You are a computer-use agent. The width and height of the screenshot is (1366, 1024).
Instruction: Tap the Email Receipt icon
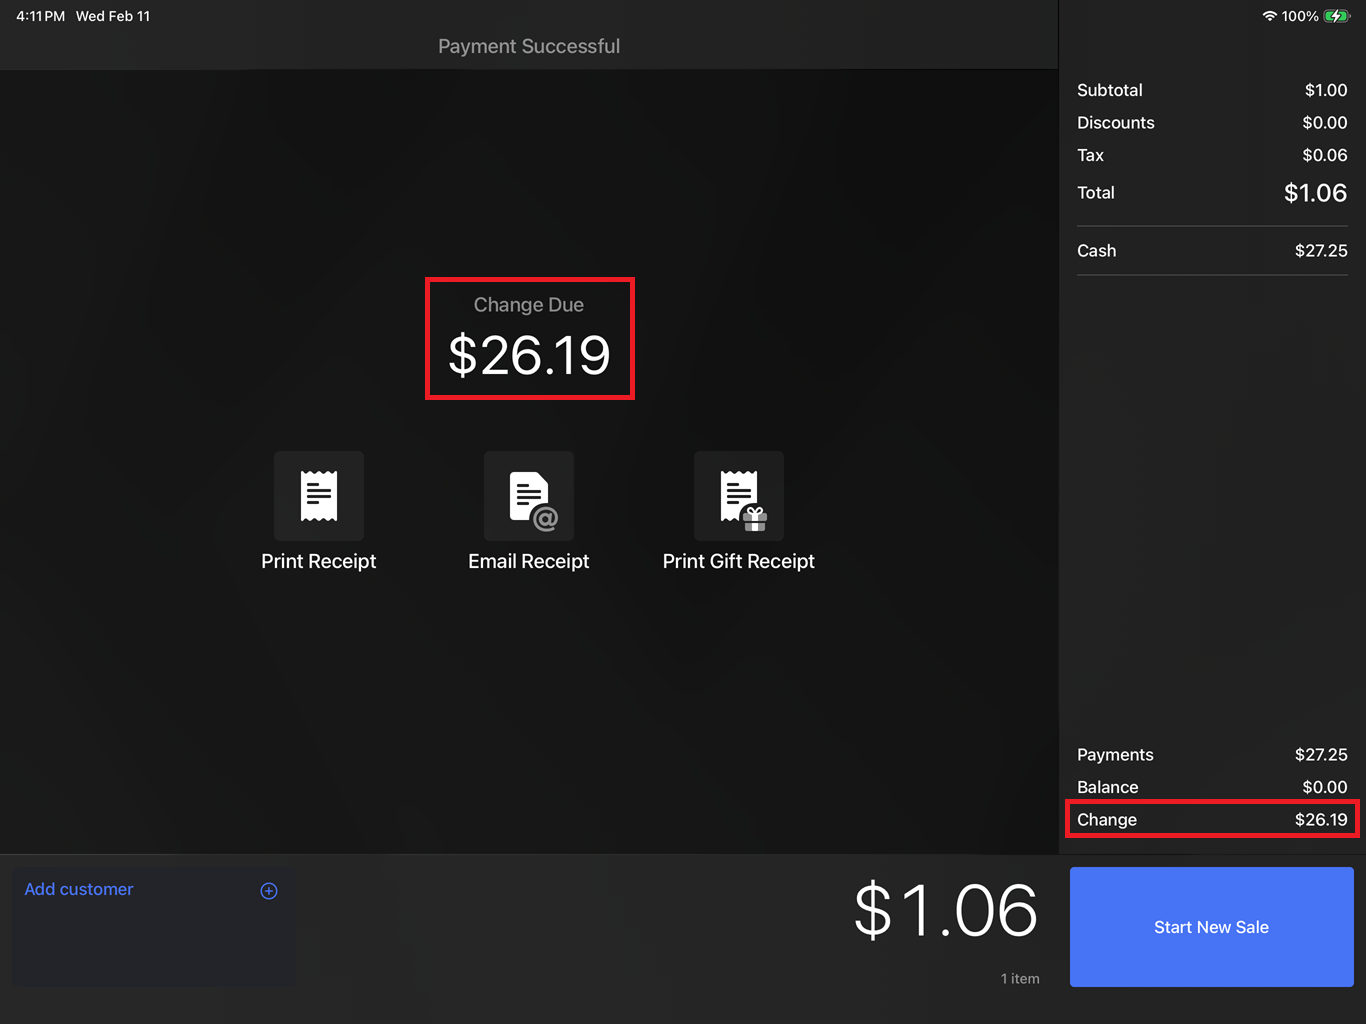pos(529,496)
